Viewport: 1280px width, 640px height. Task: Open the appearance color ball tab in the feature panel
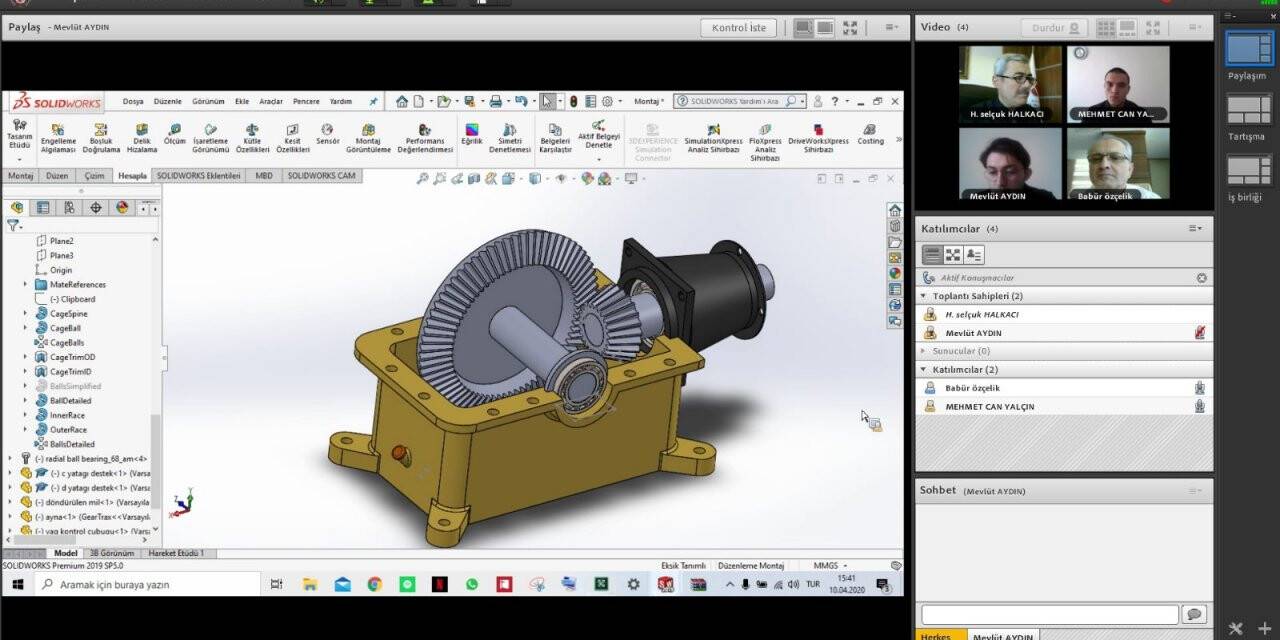tap(122, 208)
